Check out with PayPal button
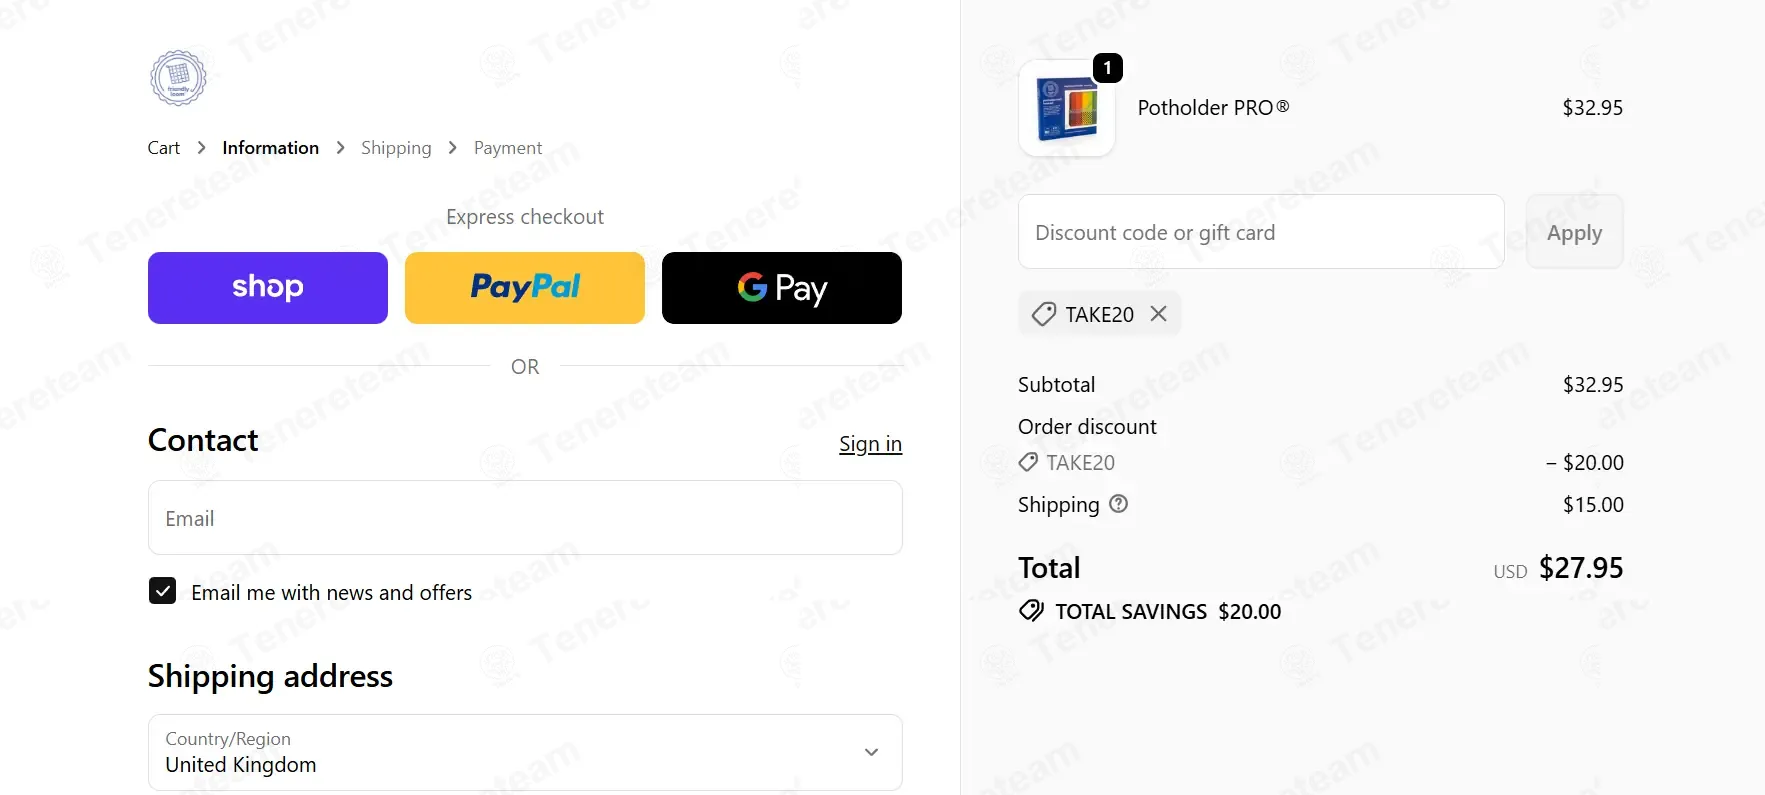Viewport: 1765px width, 795px height. pos(525,288)
